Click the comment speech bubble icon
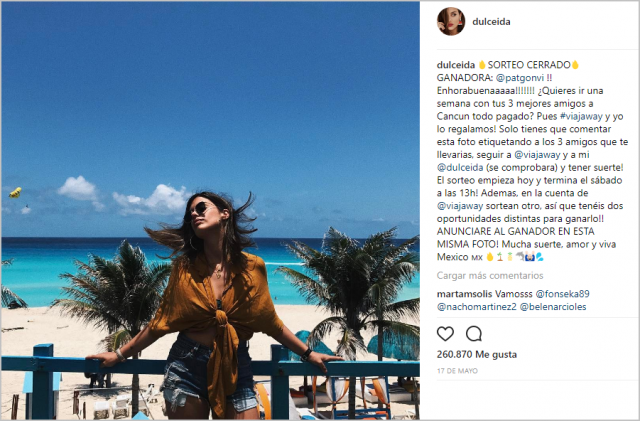The height and width of the screenshot is (421, 640). click(x=474, y=334)
